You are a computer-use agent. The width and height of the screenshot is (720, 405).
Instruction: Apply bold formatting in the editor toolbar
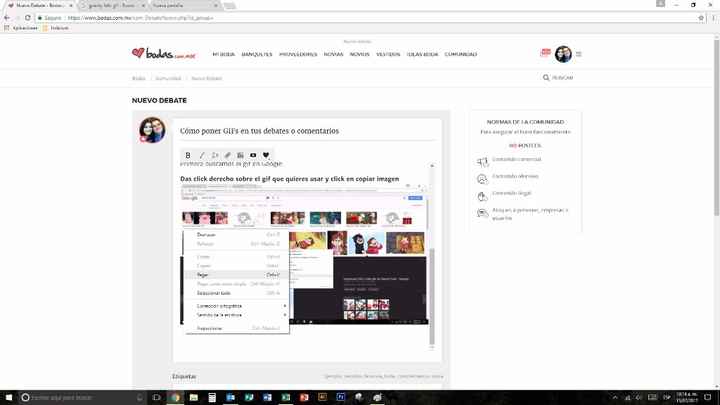click(x=188, y=155)
